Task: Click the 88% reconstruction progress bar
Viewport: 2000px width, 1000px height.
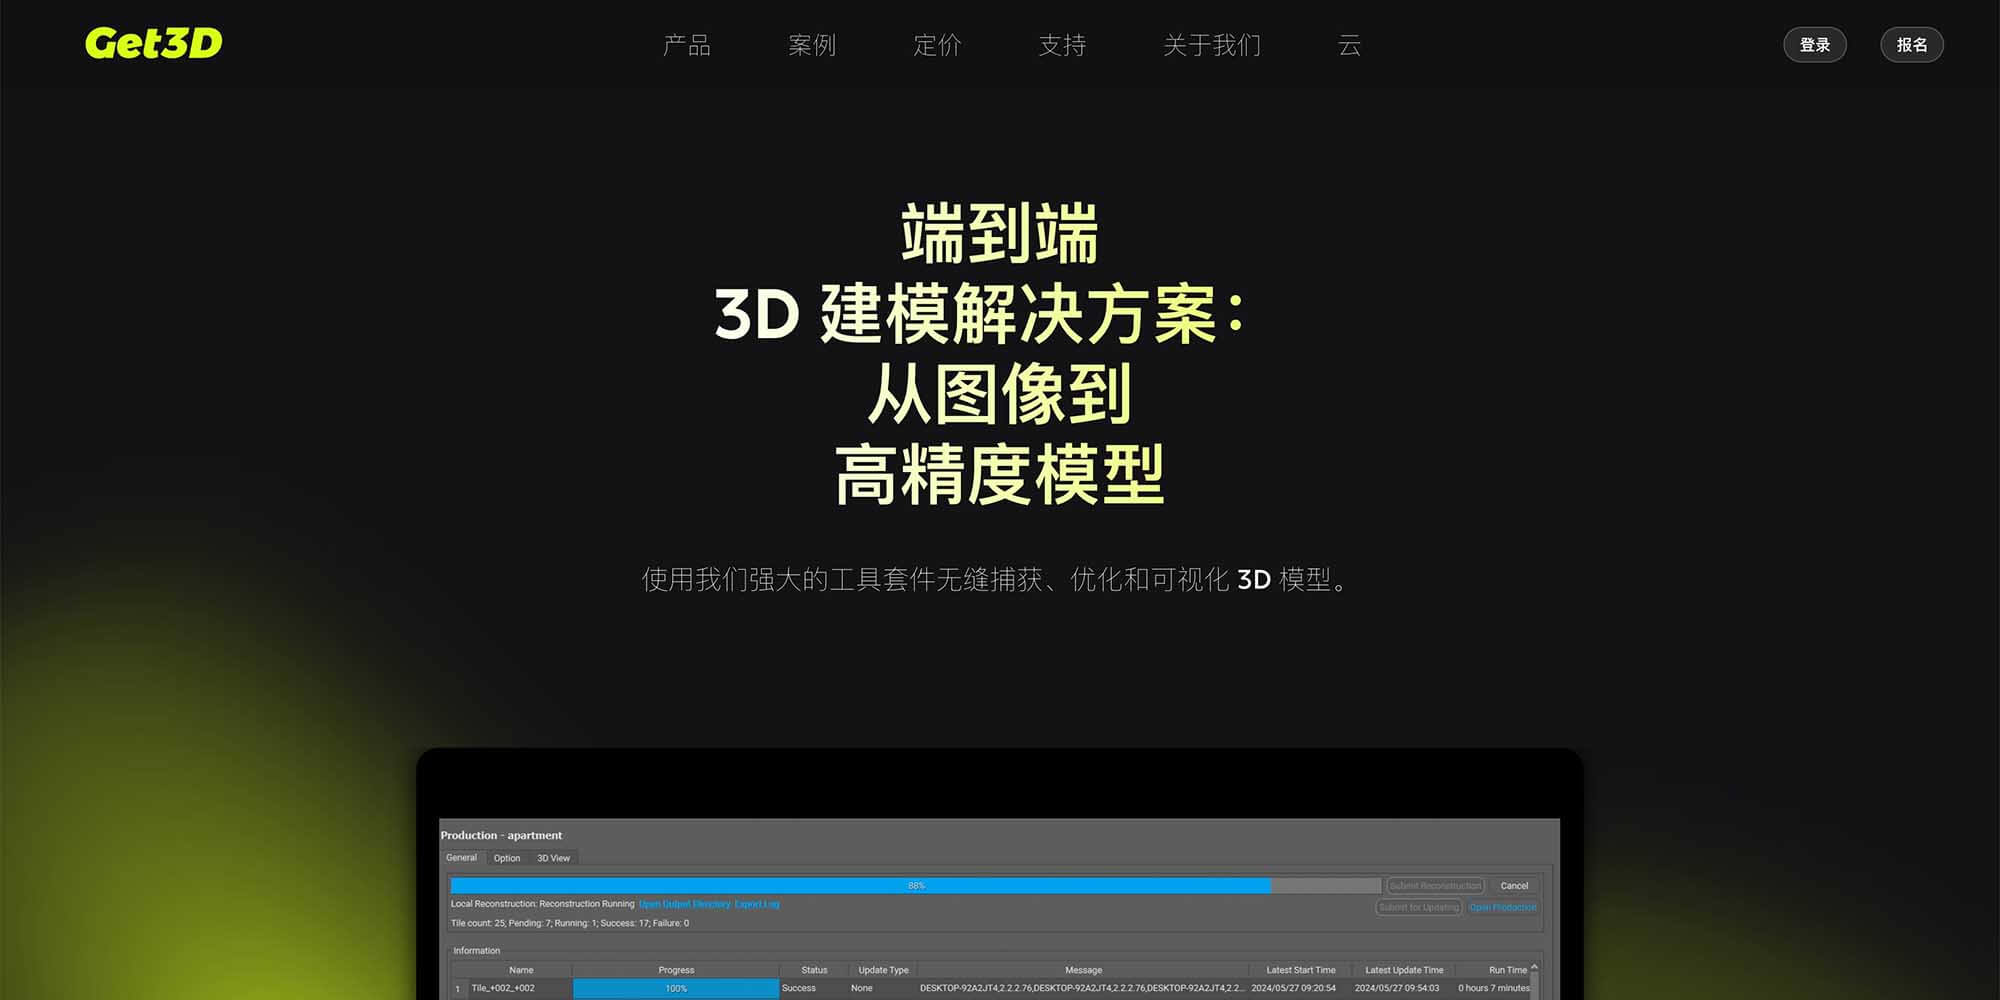Action: coord(915,886)
